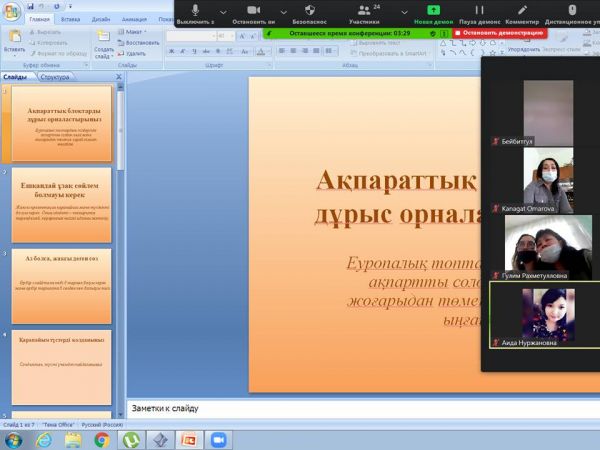Open Zoom Security shield options
Viewport: 600px width, 450px height.
309,8
